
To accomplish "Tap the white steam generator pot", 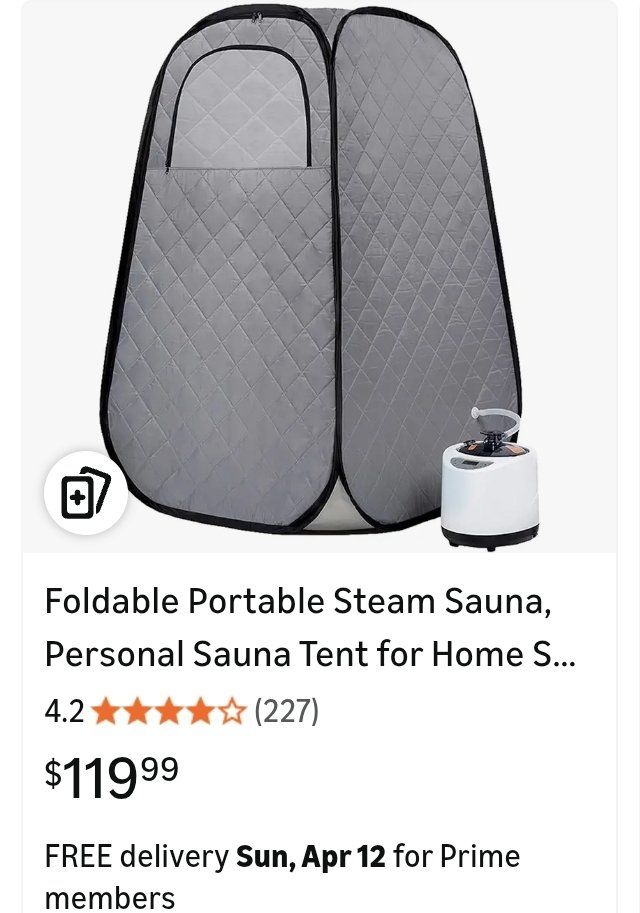I will [489, 495].
